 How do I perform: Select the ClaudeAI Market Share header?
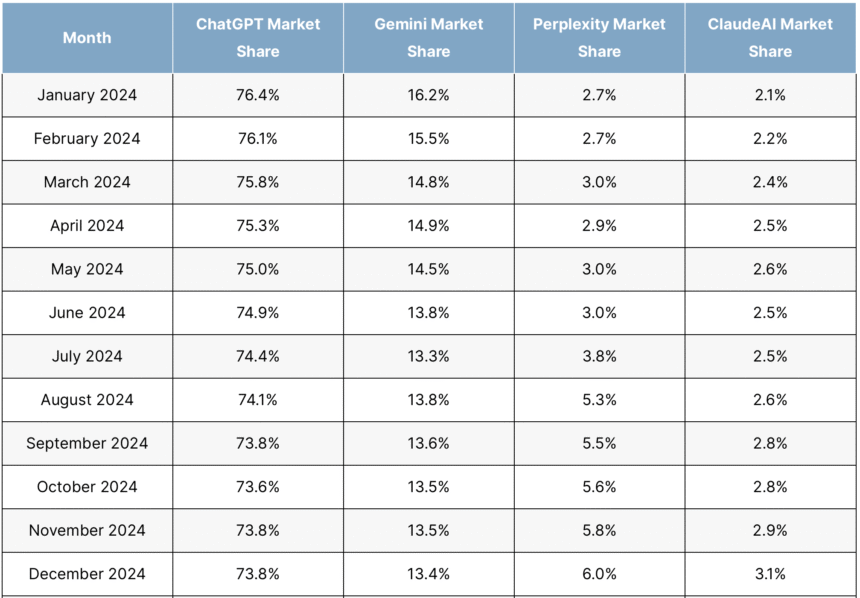click(x=770, y=38)
